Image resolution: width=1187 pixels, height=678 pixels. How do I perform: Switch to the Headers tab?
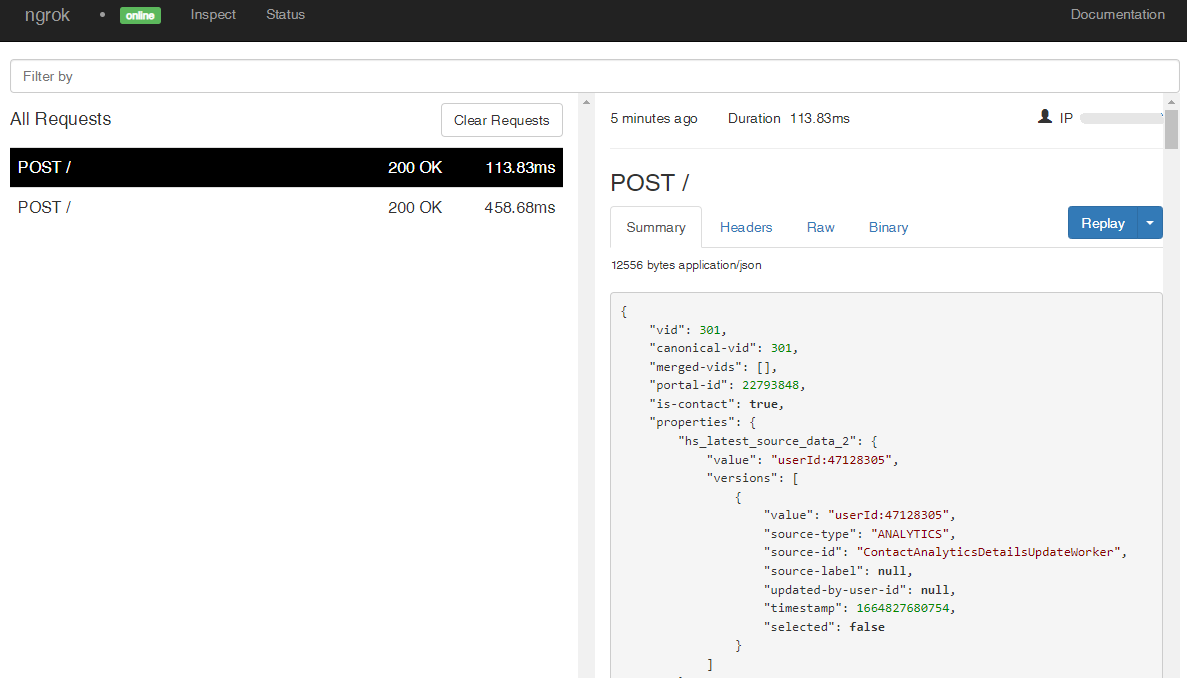(x=746, y=227)
